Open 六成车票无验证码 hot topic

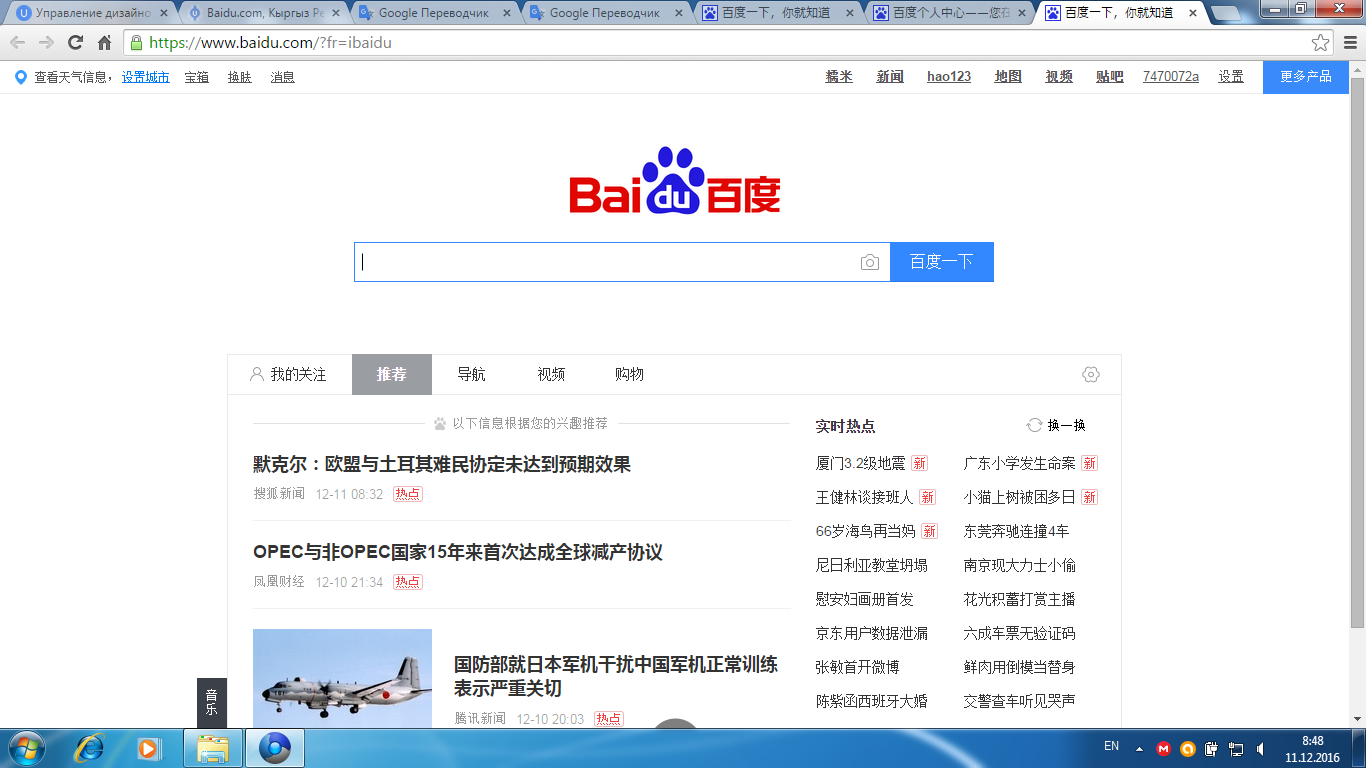pos(1020,633)
